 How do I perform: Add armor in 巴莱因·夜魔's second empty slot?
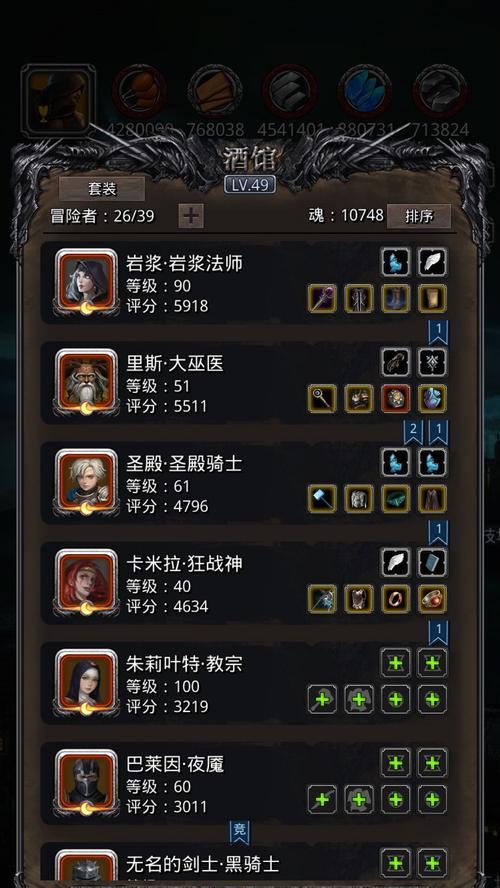[359, 800]
